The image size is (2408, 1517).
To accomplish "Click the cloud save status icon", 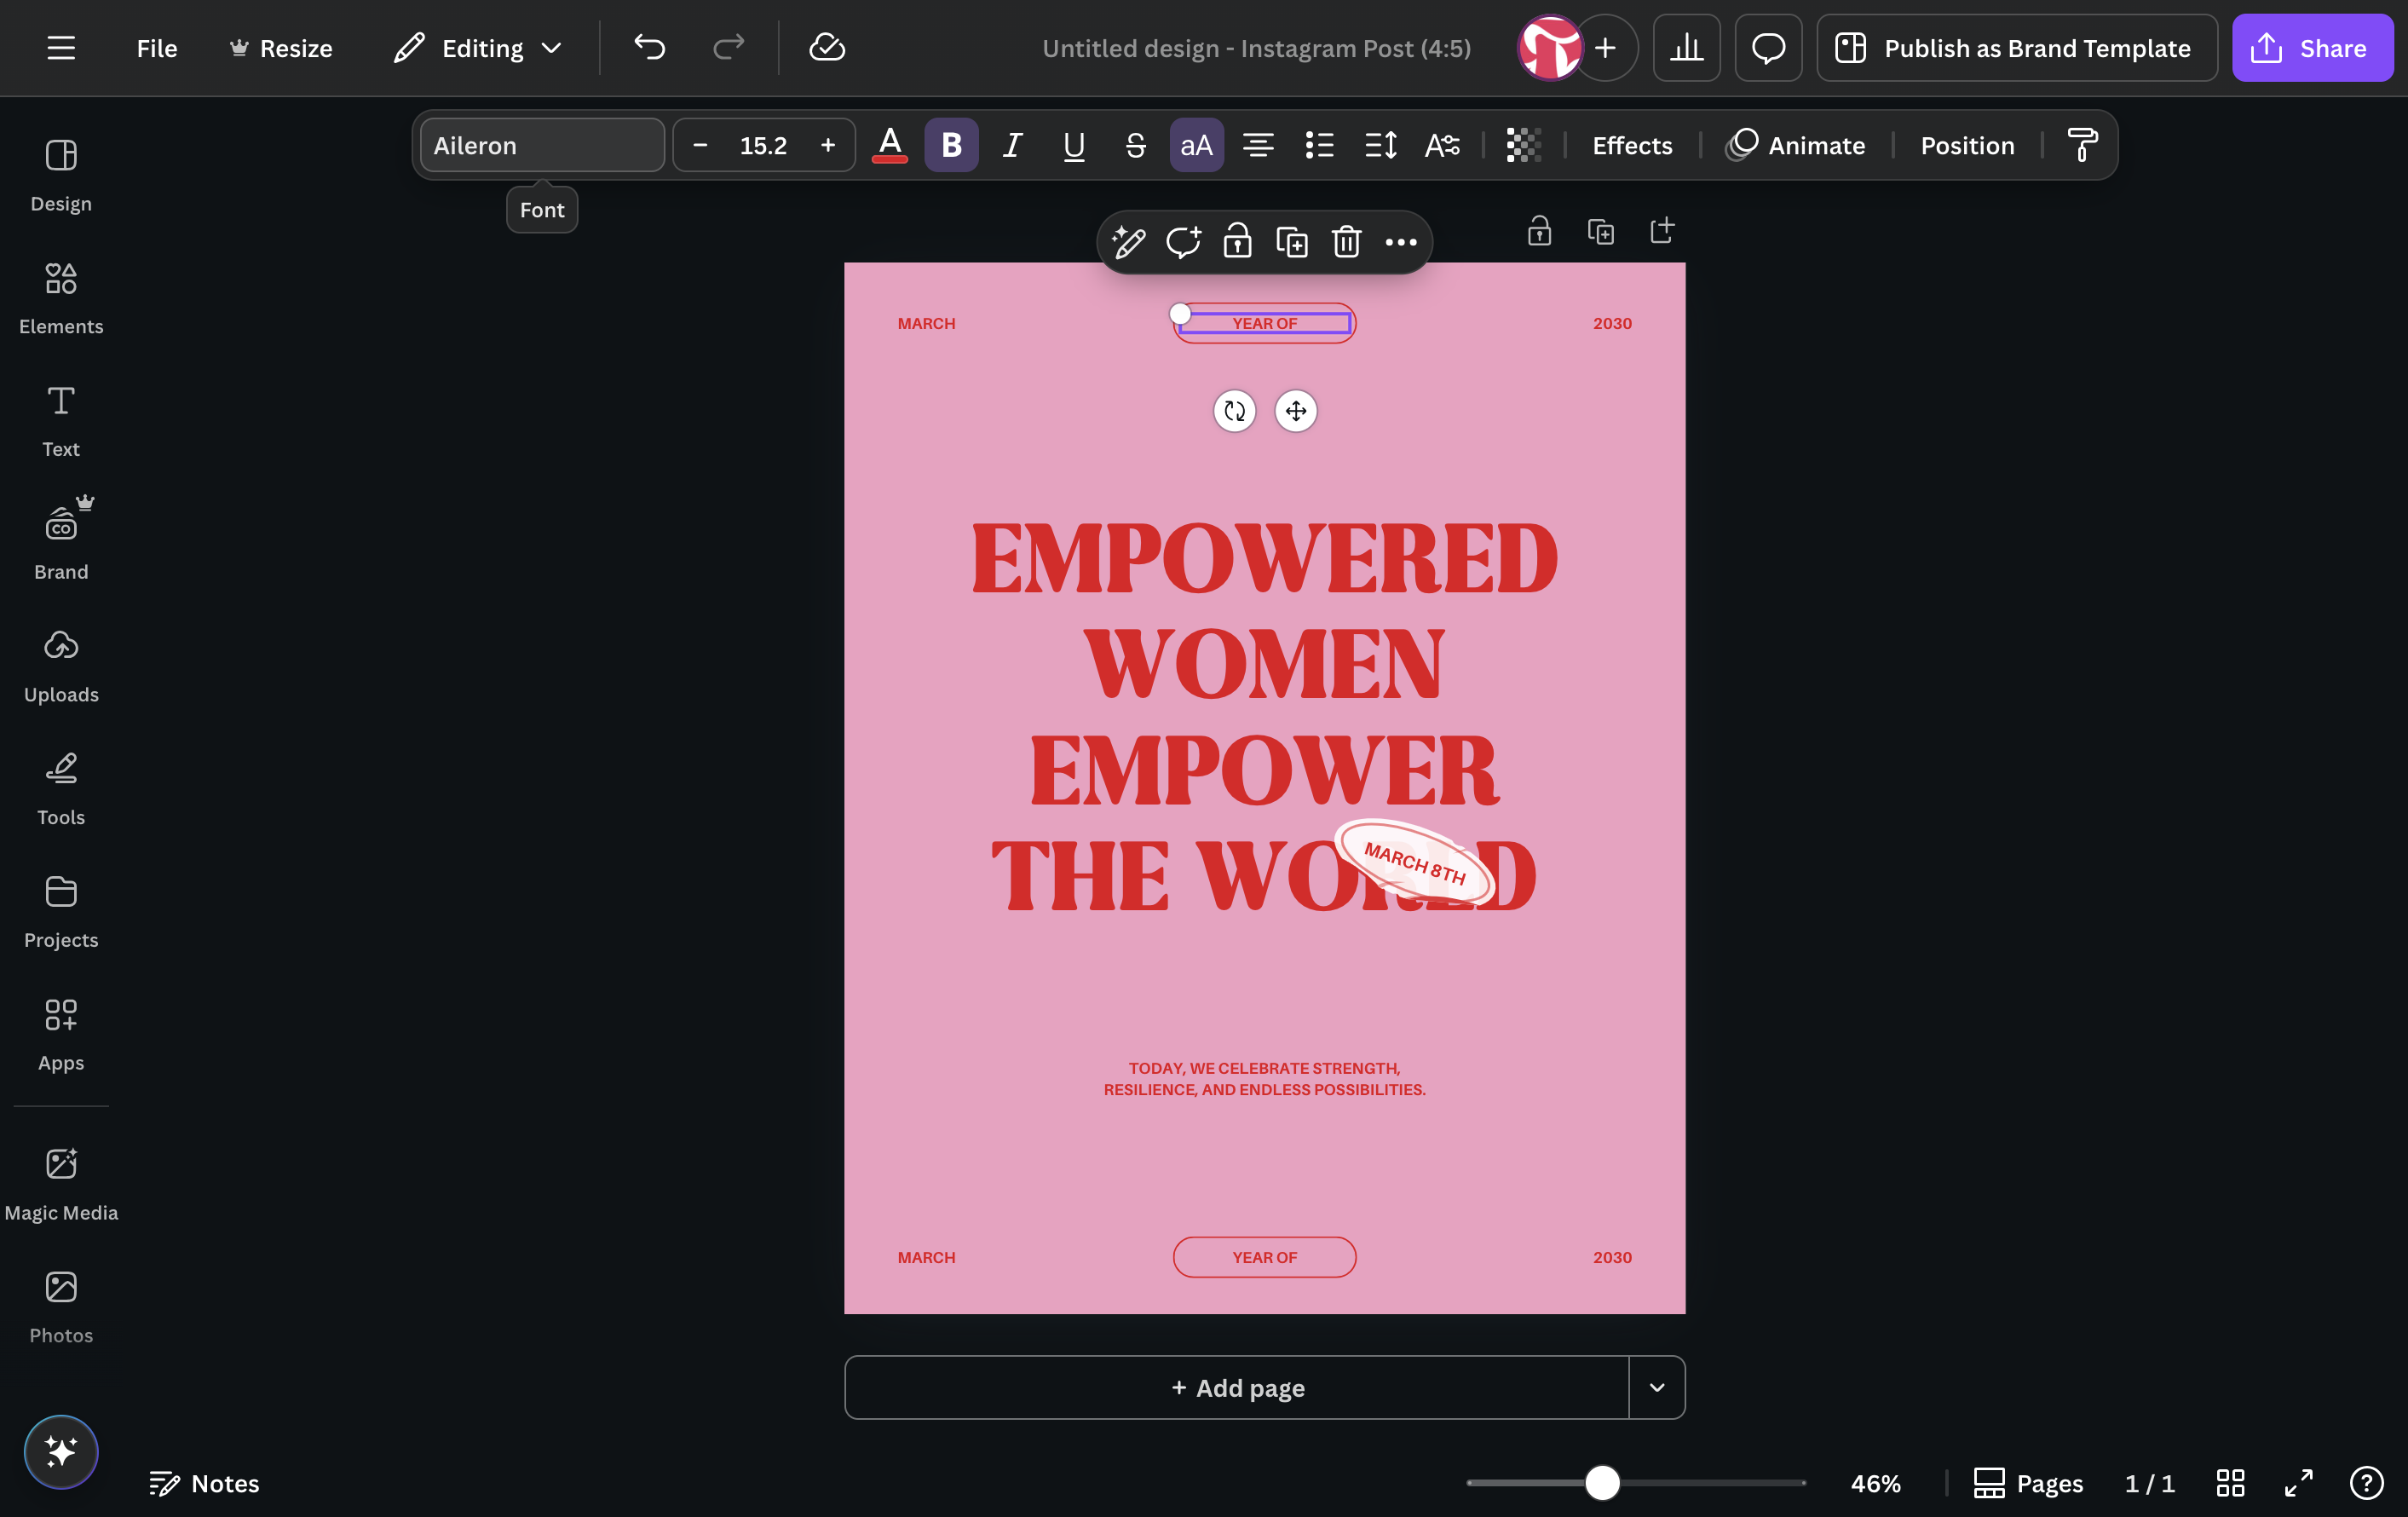I will (827, 48).
